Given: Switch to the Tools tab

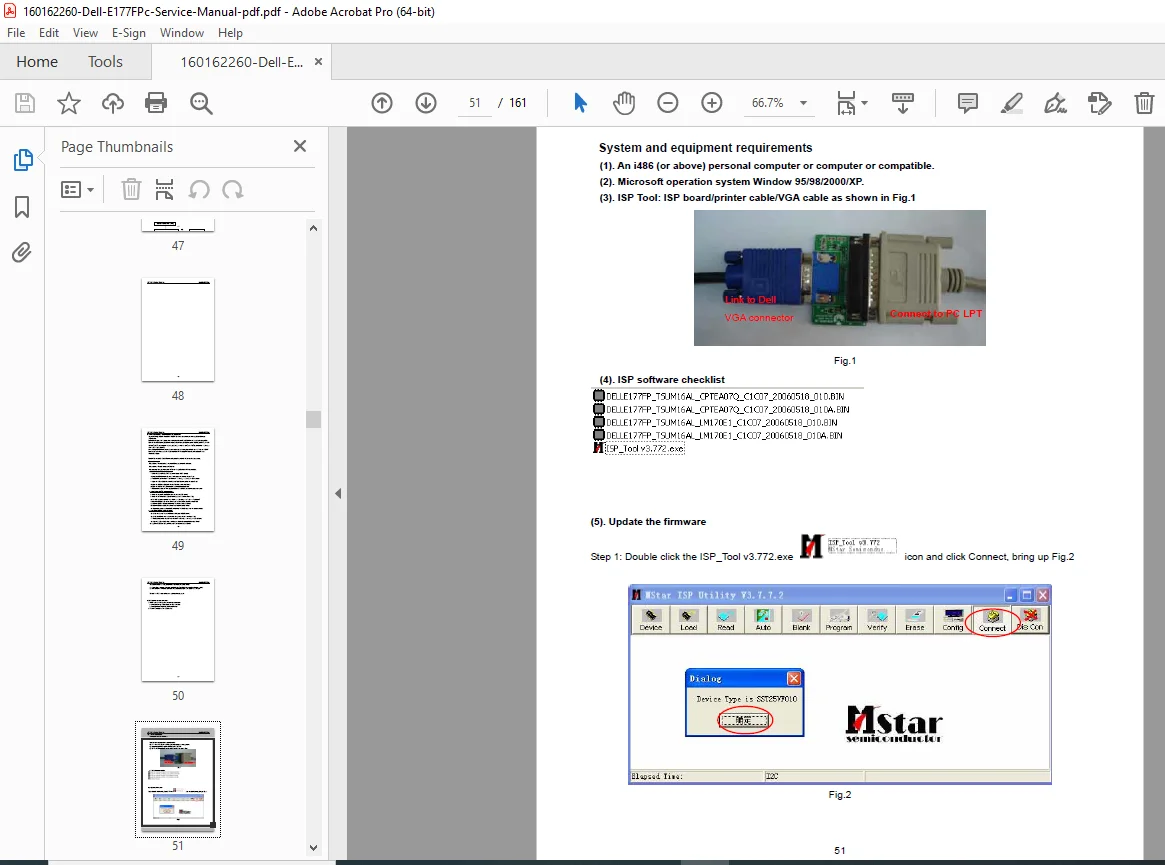Looking at the screenshot, I should (105, 62).
